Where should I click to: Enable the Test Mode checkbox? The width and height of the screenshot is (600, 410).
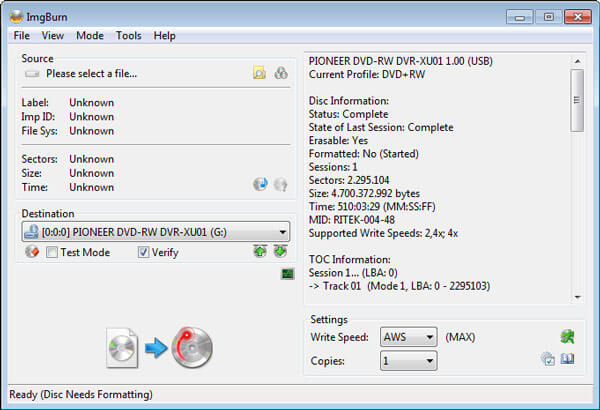pyautogui.click(x=53, y=253)
